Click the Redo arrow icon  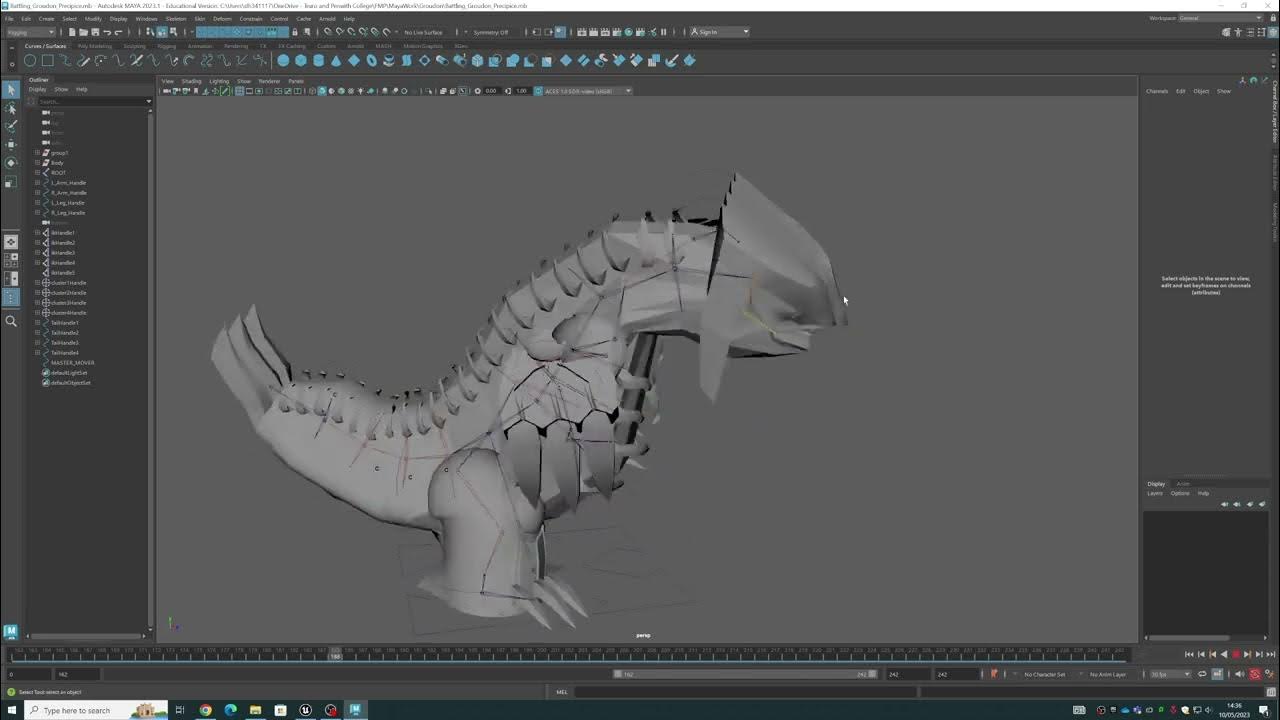117,32
